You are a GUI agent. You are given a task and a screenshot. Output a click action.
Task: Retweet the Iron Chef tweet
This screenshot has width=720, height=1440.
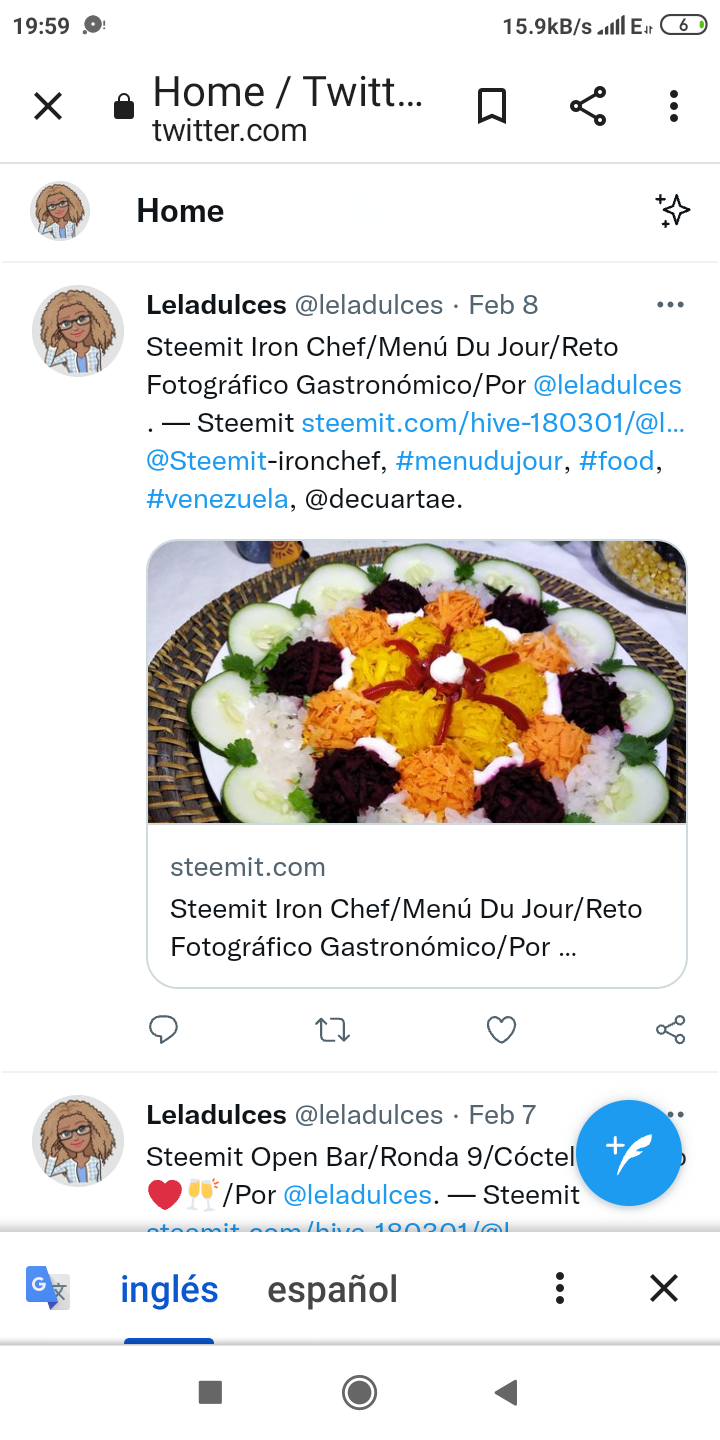332,1029
